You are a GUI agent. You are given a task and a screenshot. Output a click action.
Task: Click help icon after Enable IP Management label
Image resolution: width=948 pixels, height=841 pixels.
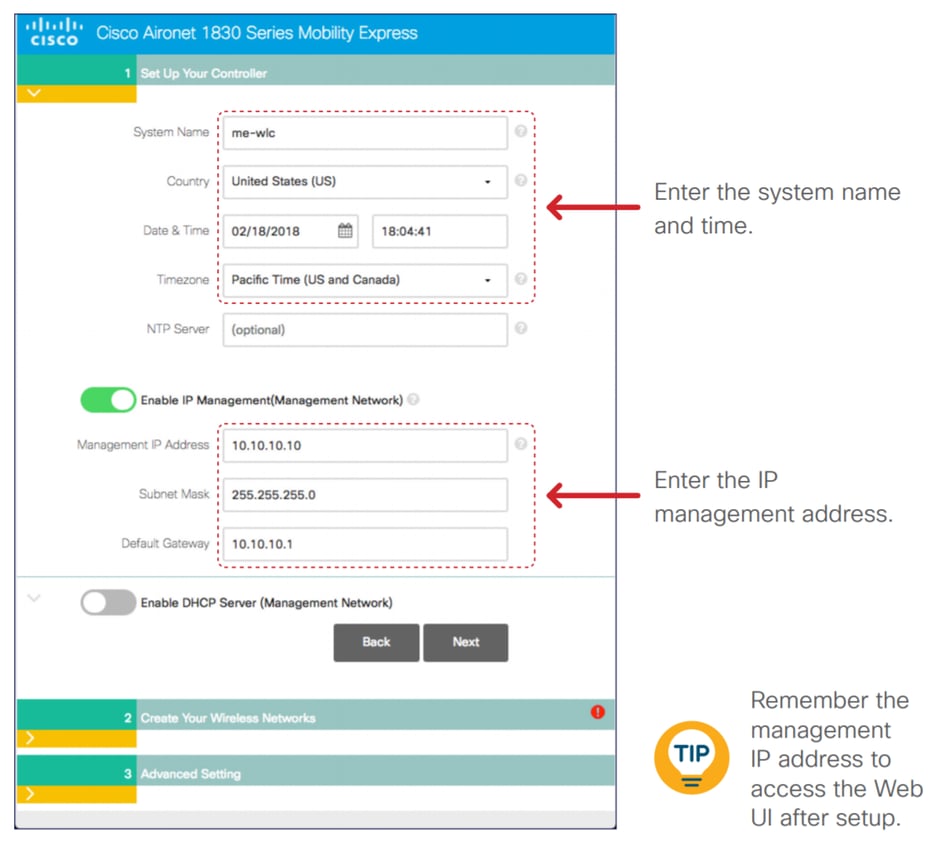tap(413, 400)
